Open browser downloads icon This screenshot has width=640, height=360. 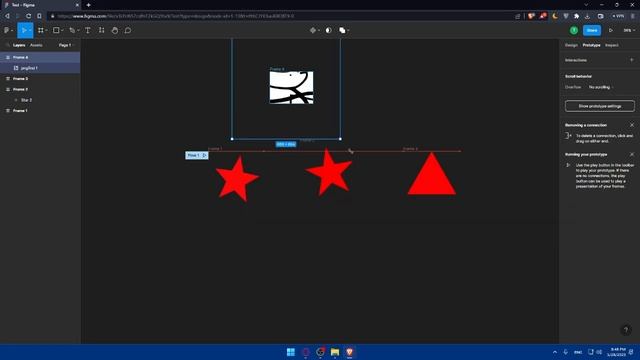[x=587, y=16]
